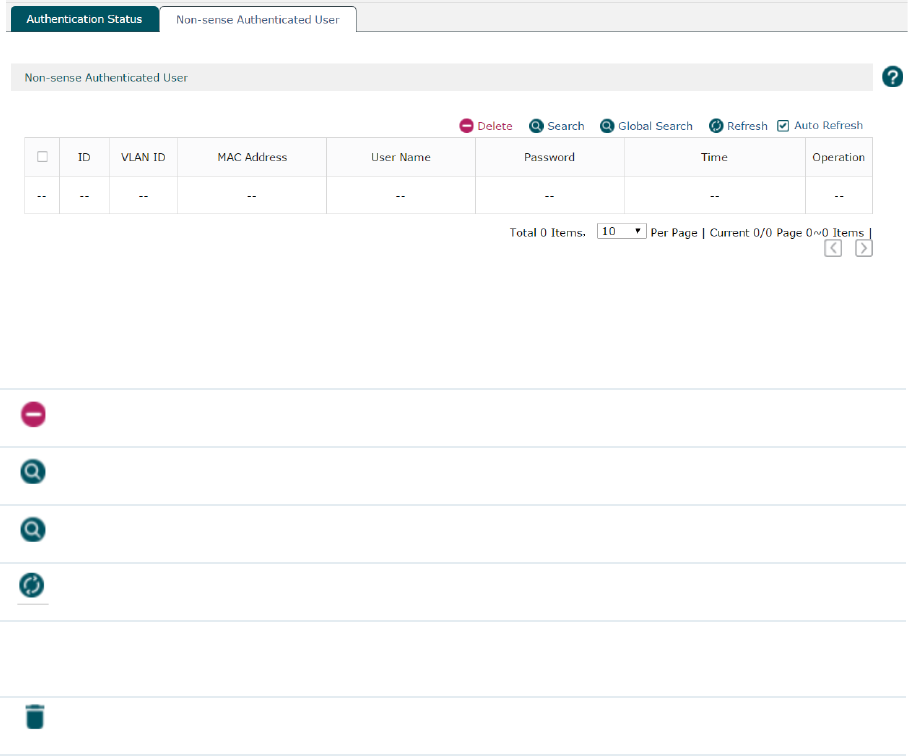Check the select-all checkbox in table header

(x=42, y=156)
